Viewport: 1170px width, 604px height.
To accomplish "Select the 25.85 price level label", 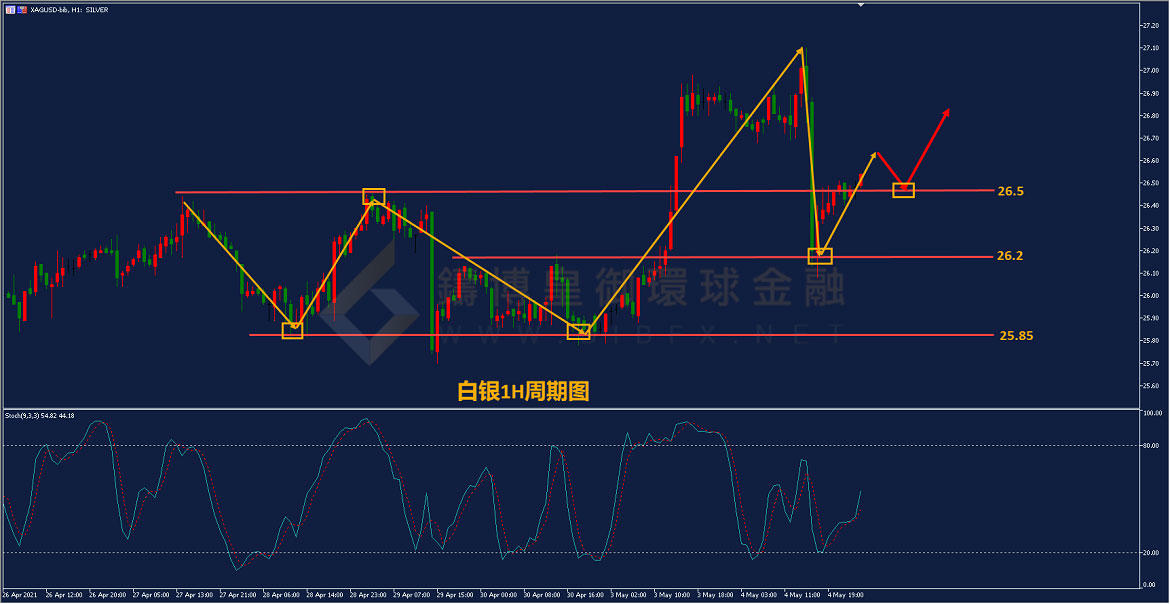I will (1015, 335).
